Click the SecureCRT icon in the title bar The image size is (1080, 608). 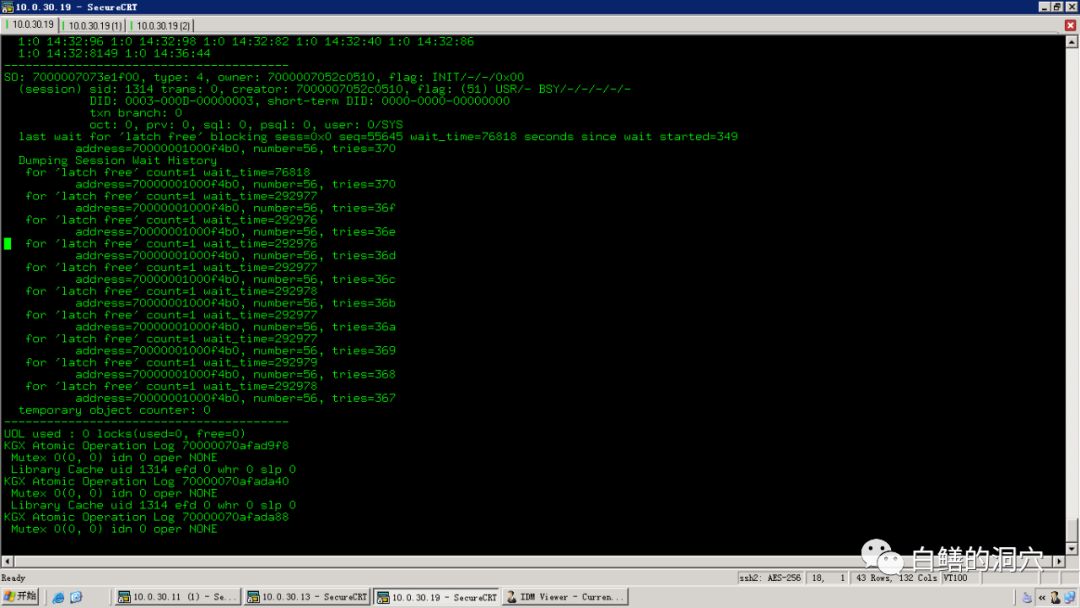tap(7, 7)
